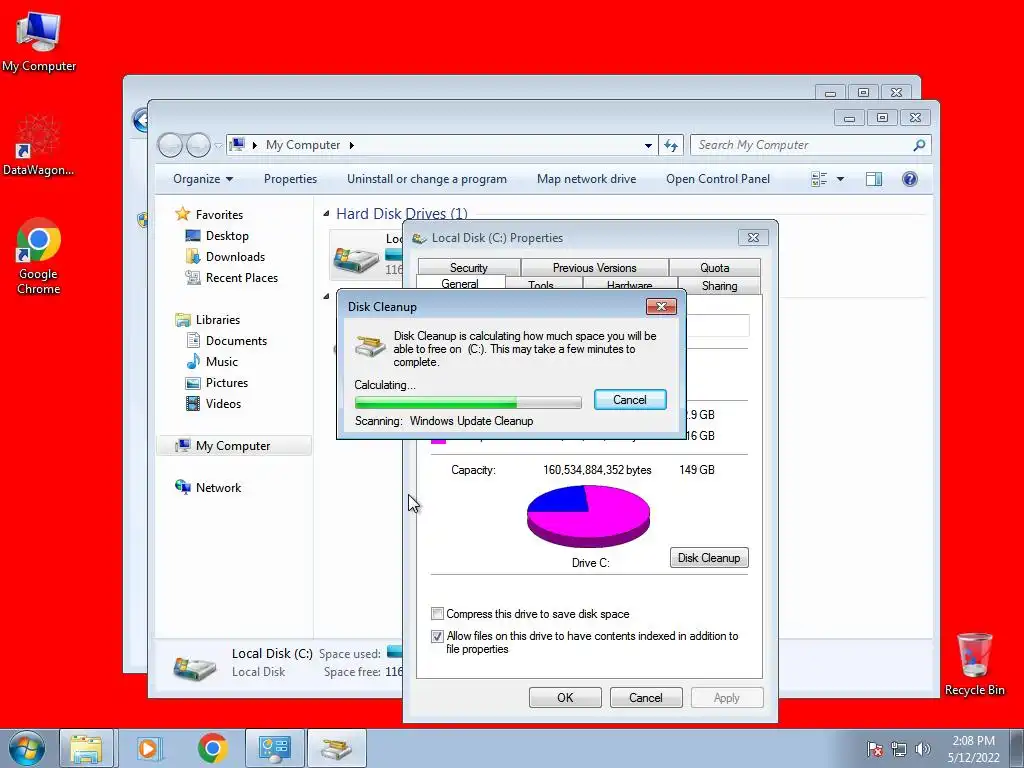Screen dimensions: 1024x768
Task: Cancel the Disk Cleanup calculation
Action: click(x=630, y=400)
